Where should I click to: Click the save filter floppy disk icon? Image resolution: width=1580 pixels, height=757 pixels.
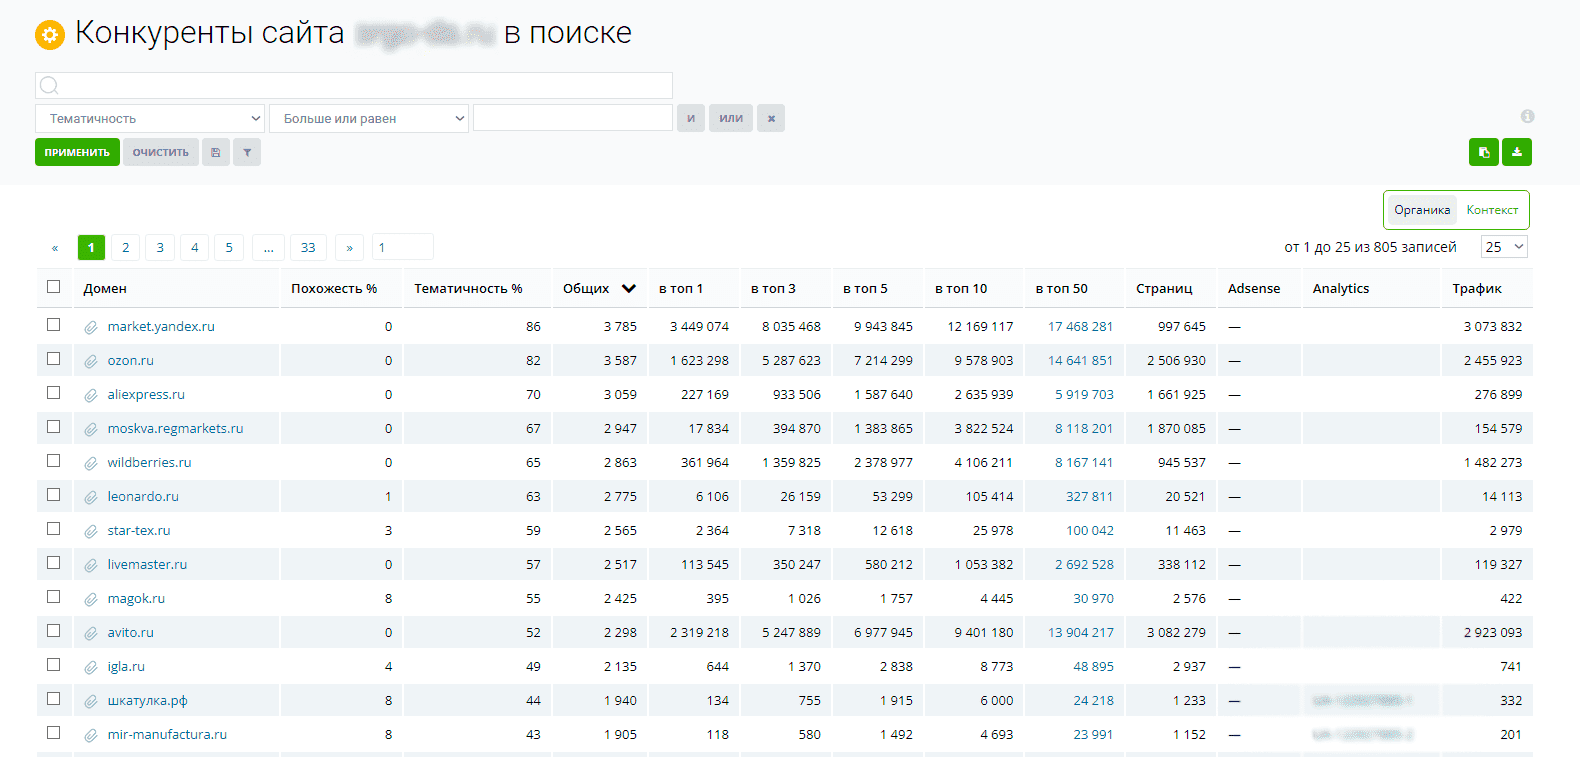point(215,152)
